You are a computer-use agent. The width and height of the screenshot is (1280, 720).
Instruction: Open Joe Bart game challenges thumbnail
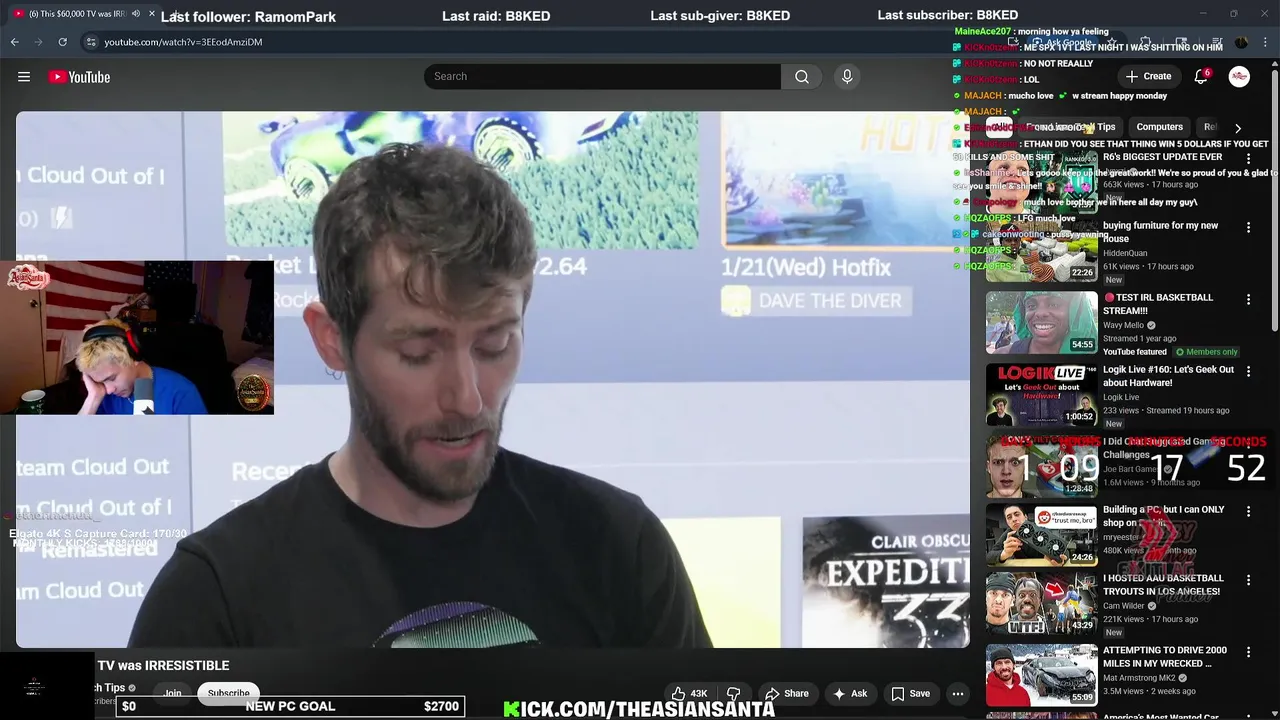pyautogui.click(x=1042, y=466)
